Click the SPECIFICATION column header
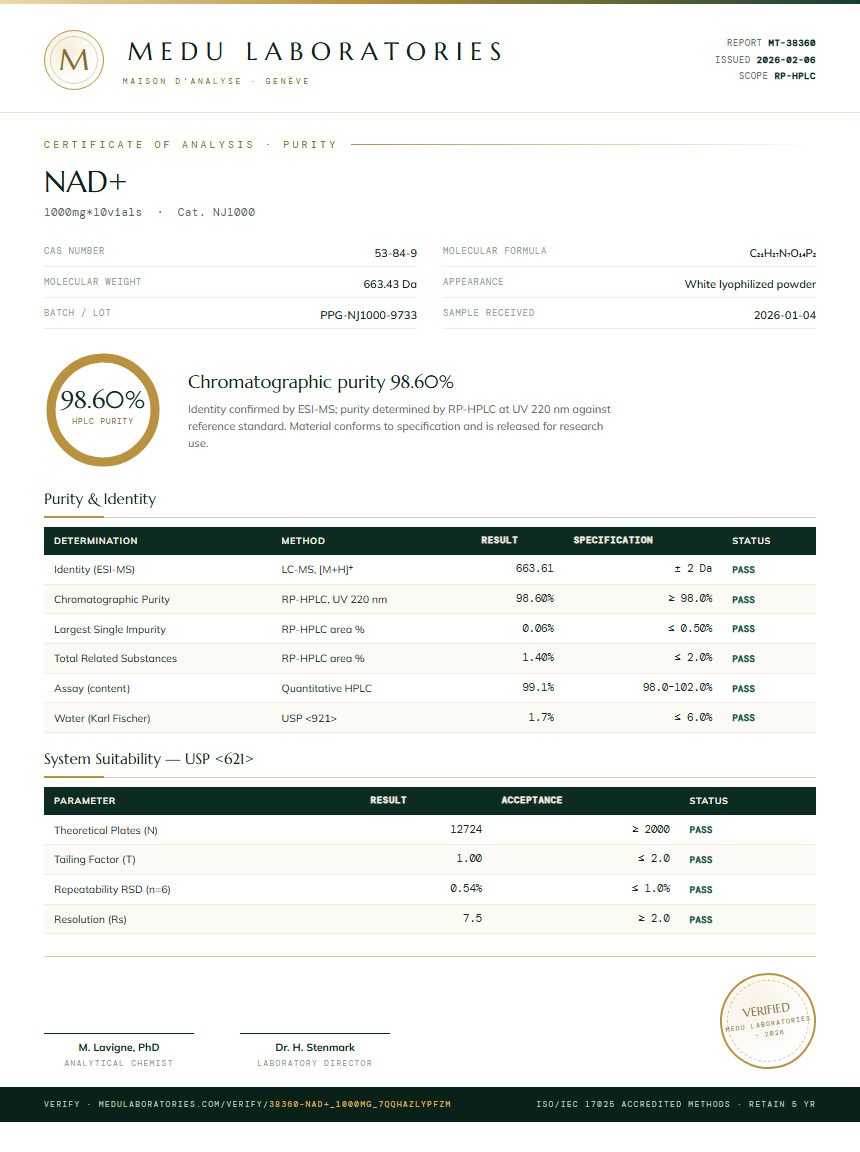This screenshot has height=1152, width=860. point(613,540)
